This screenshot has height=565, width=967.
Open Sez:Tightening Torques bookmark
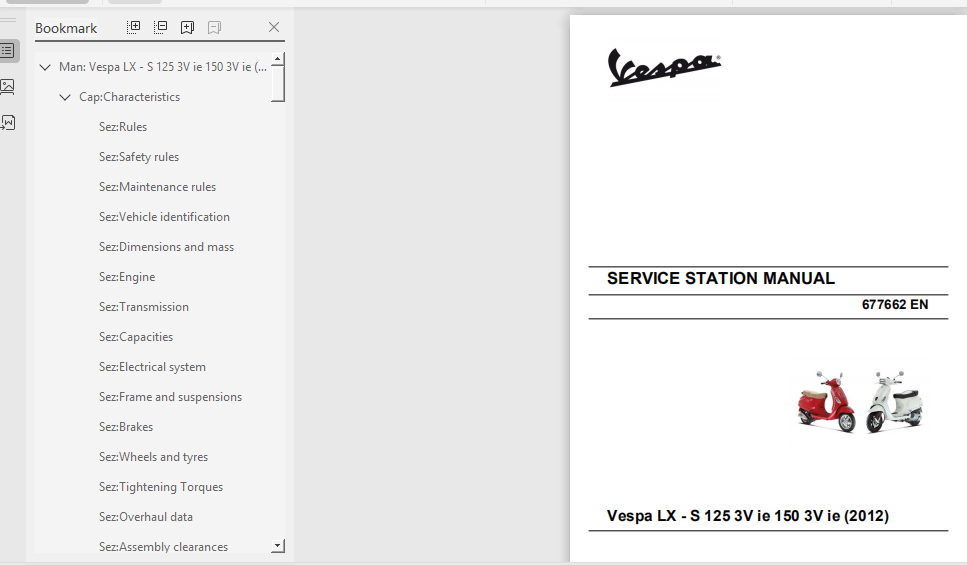pos(161,487)
